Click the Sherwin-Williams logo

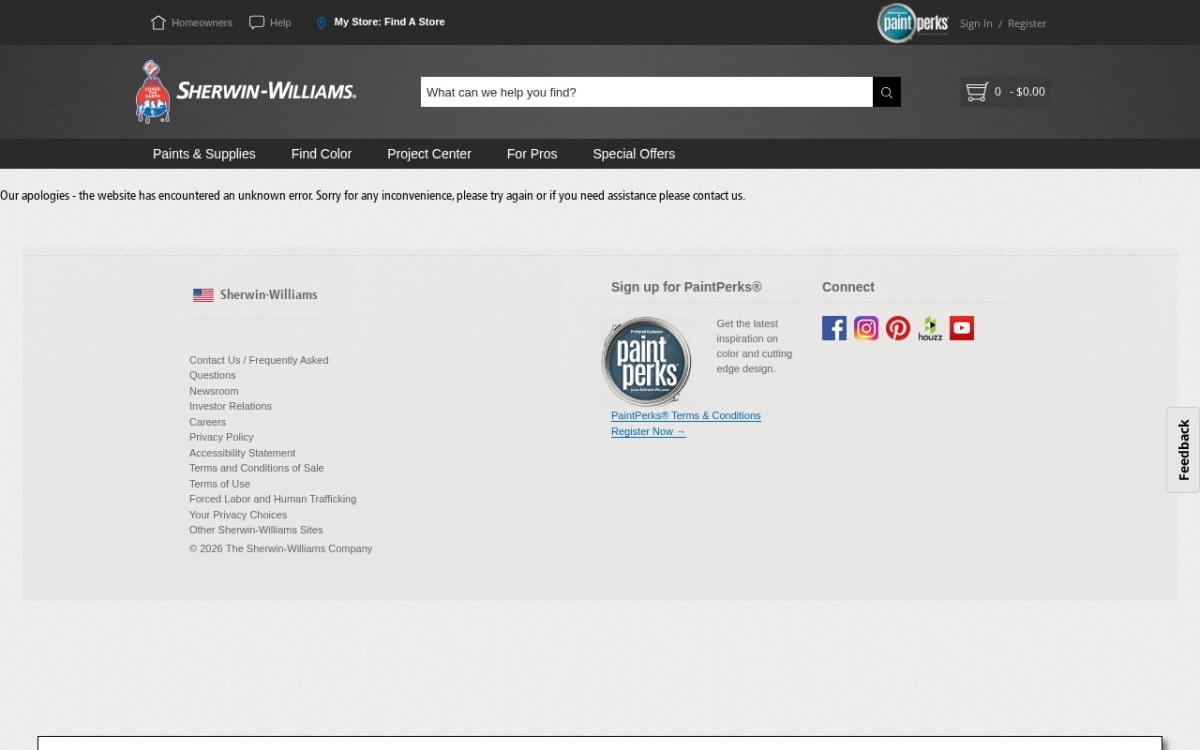coord(246,91)
